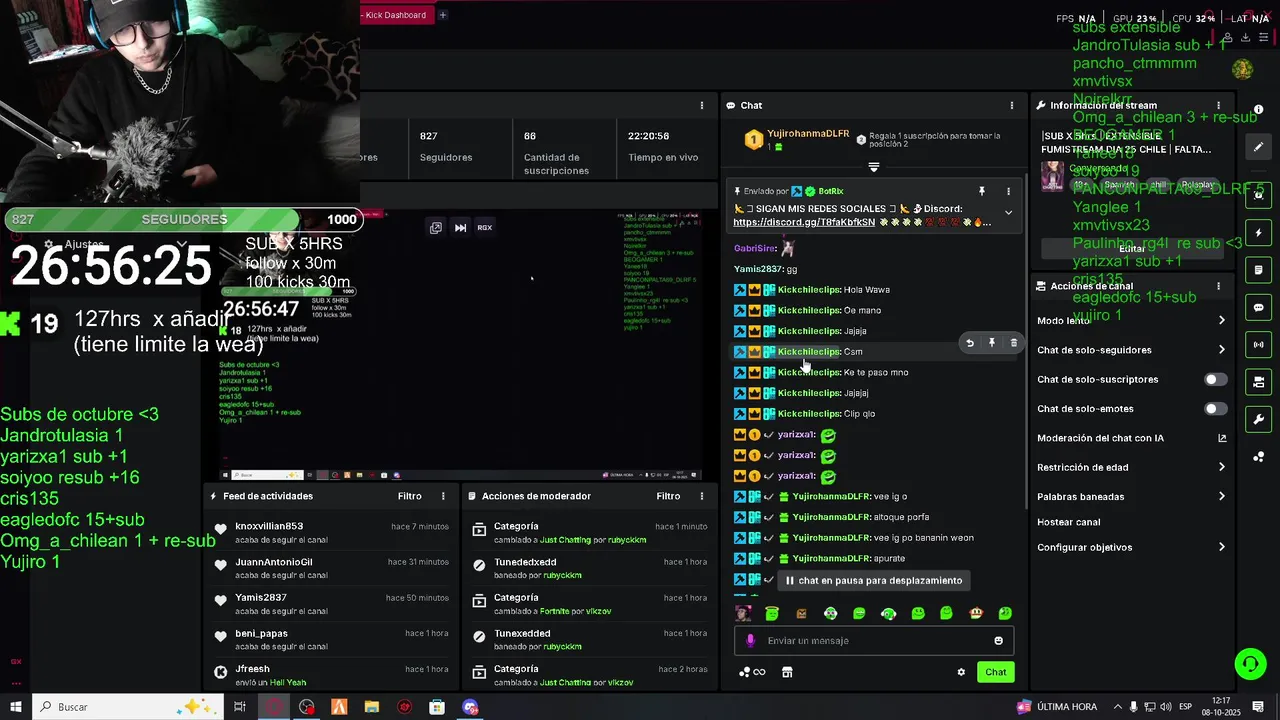
Task: Click the Hostear canal option
Action: [x=1068, y=522]
